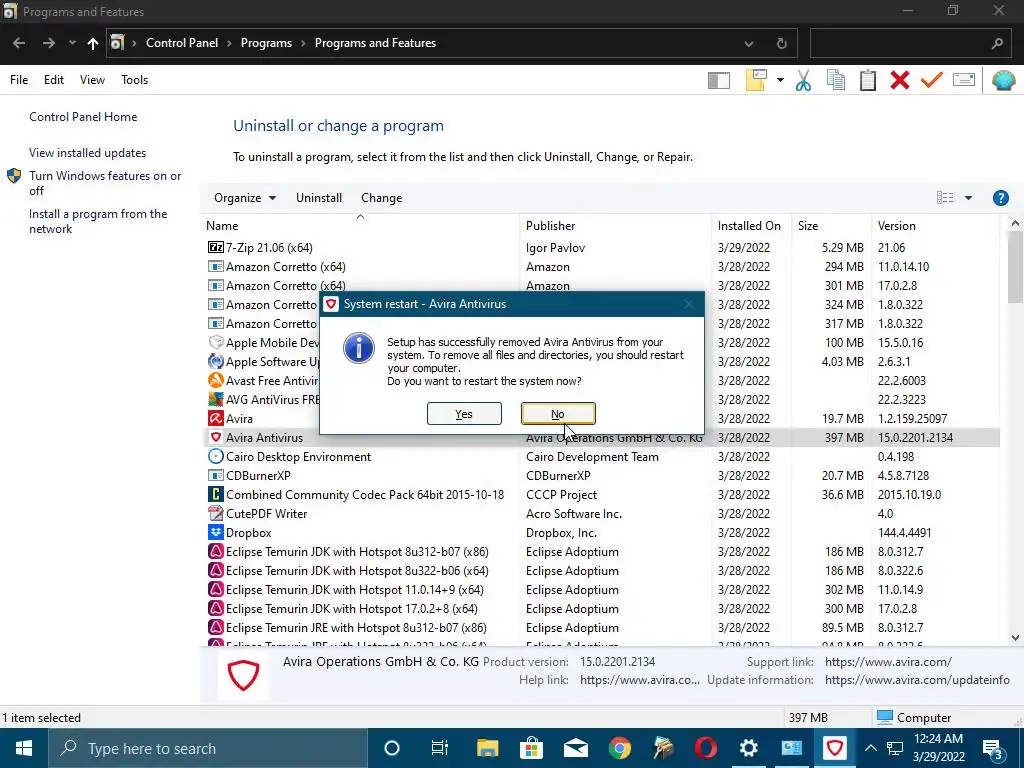Open the View menu
The width and height of the screenshot is (1024, 768).
coord(92,80)
